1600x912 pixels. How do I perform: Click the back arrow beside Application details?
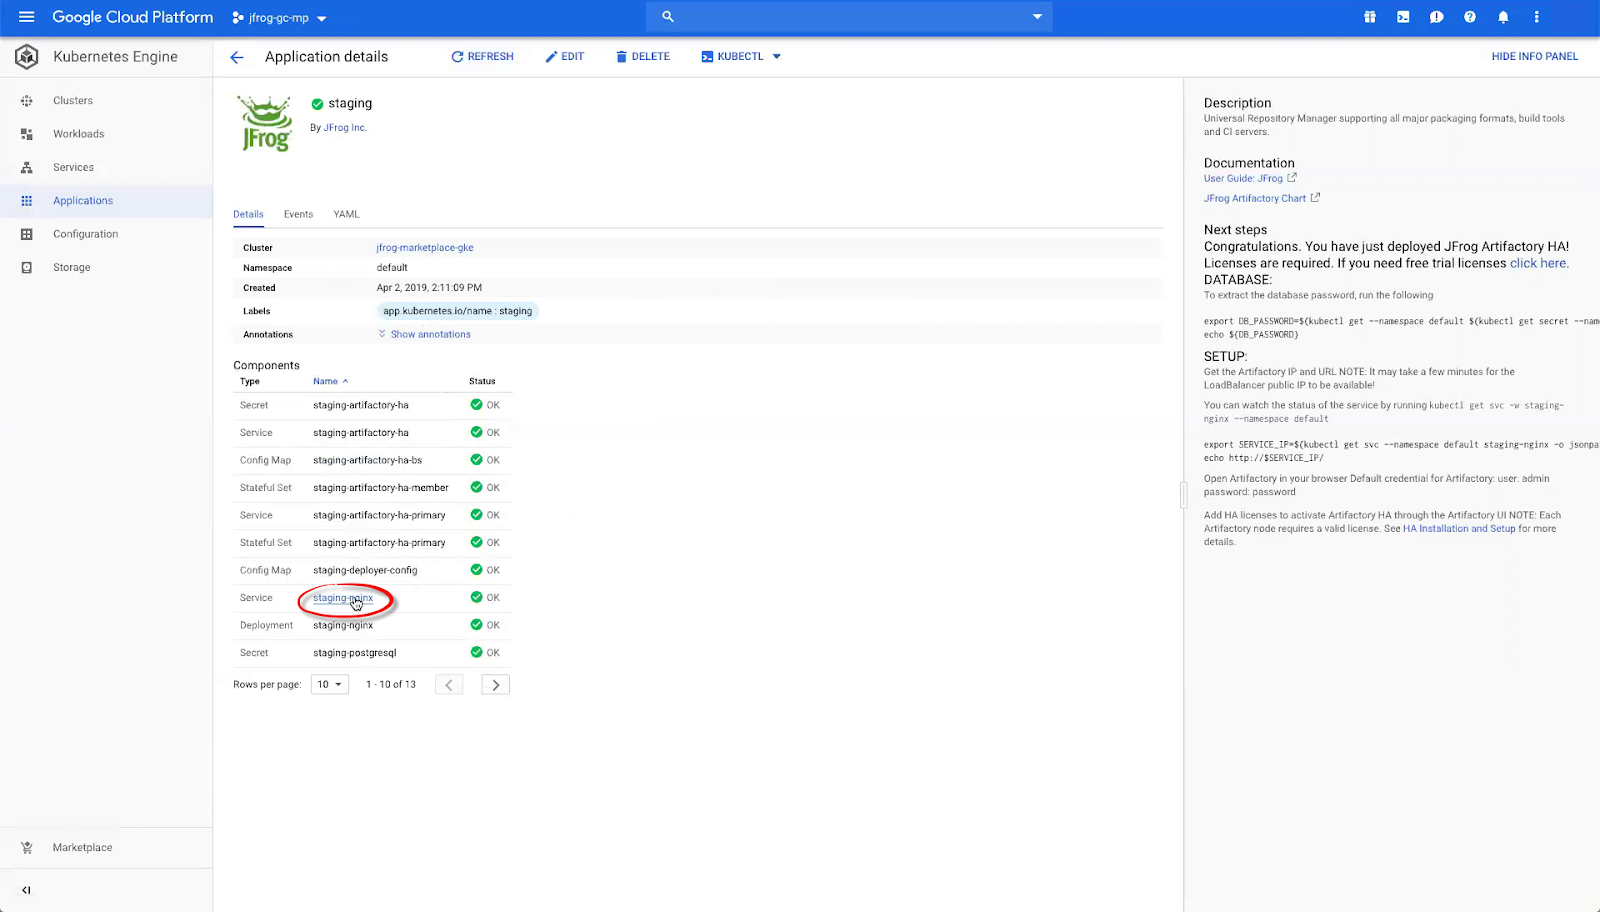pos(237,57)
